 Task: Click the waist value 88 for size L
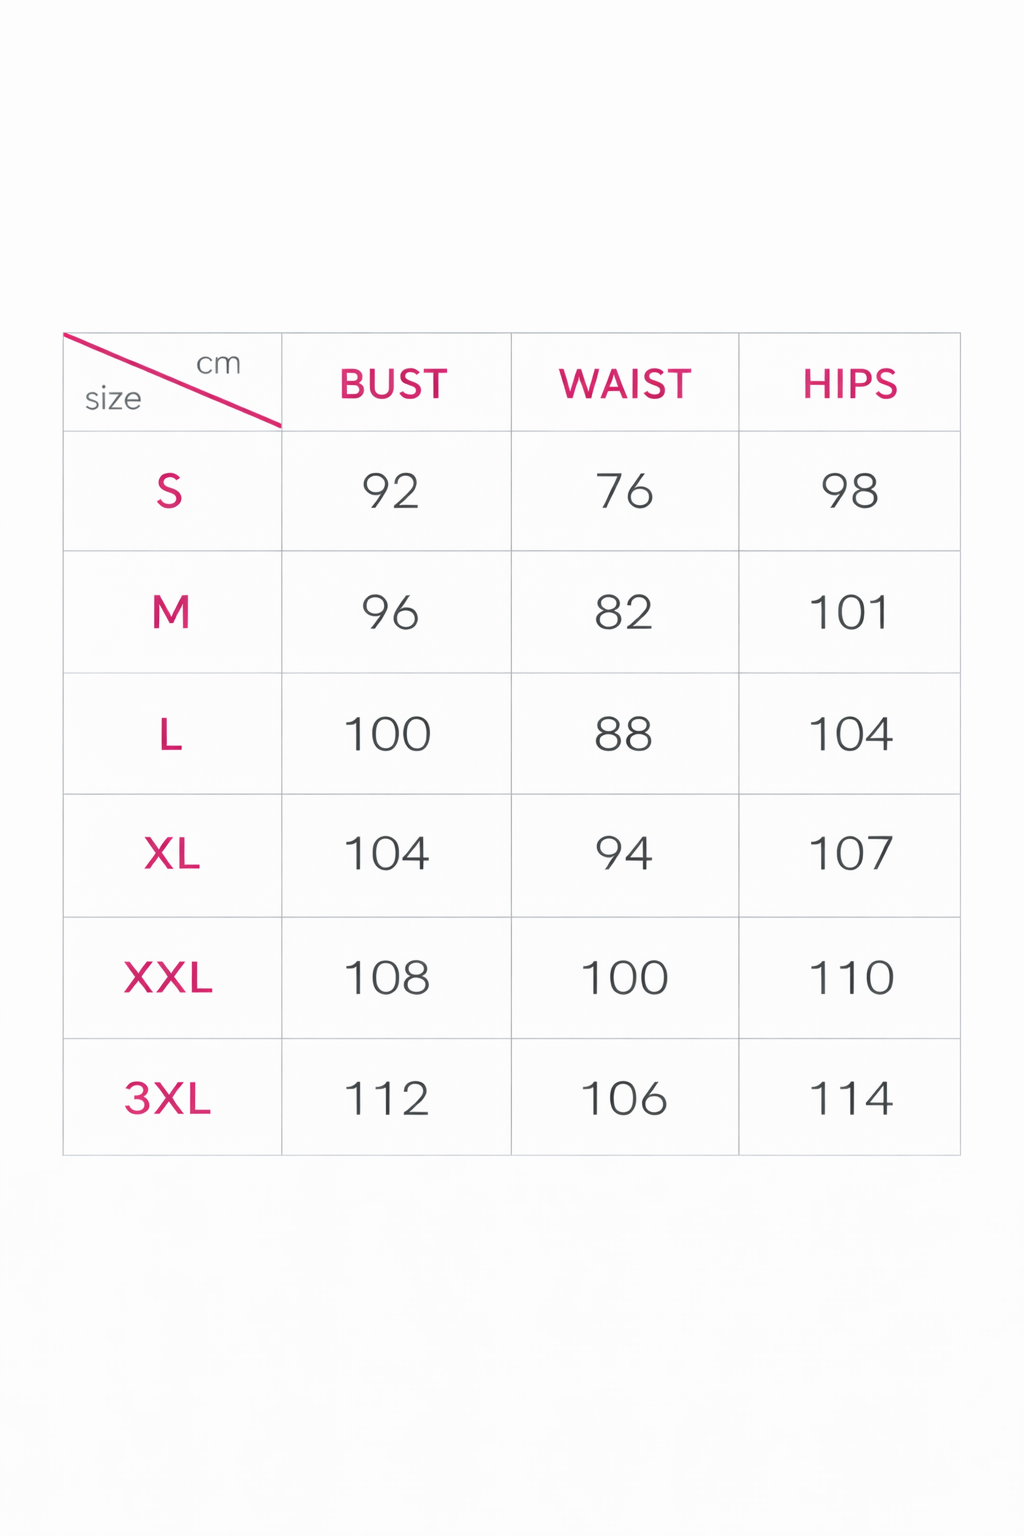pos(623,735)
